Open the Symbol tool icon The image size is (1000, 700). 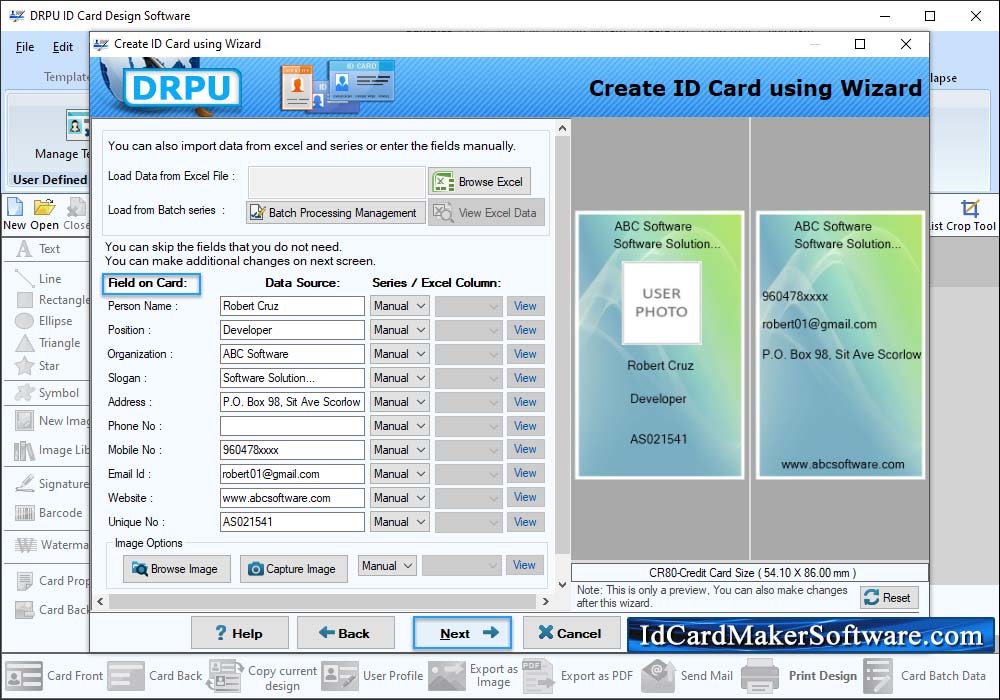24,393
